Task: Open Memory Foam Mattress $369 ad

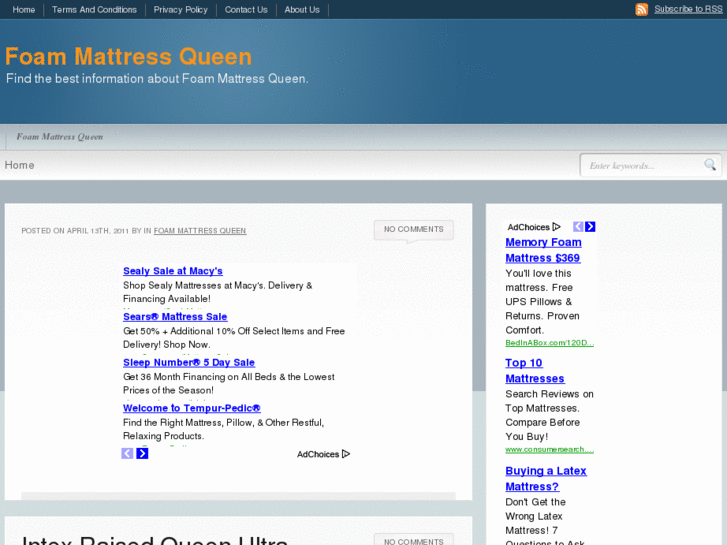Action: [x=543, y=250]
